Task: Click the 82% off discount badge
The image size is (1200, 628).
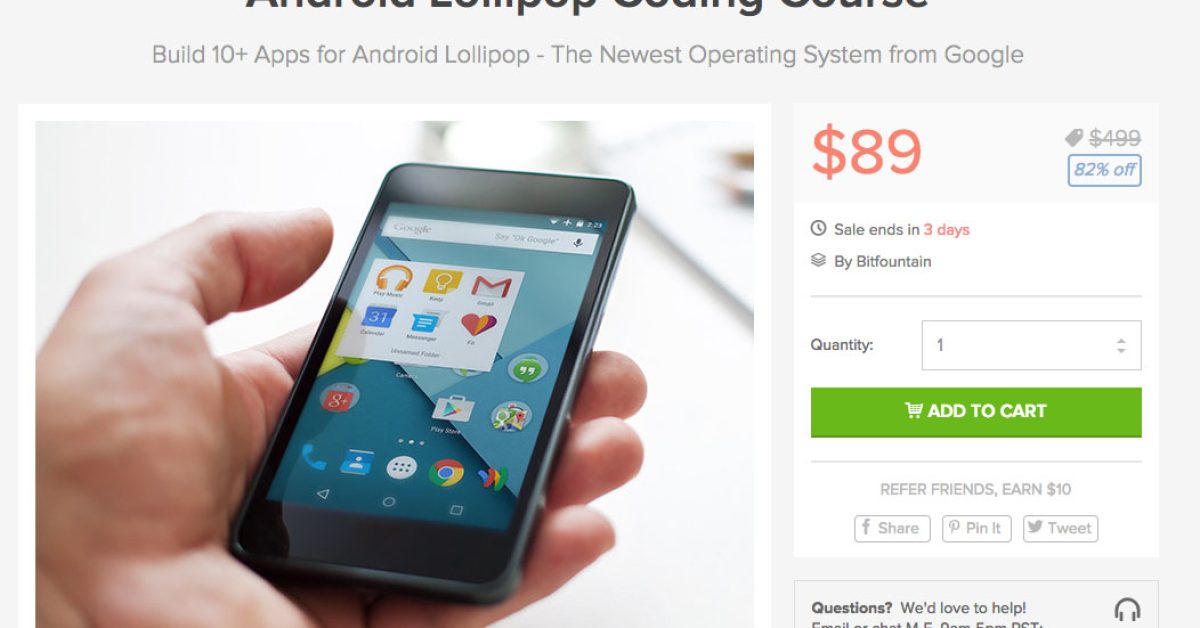Action: tap(1104, 170)
